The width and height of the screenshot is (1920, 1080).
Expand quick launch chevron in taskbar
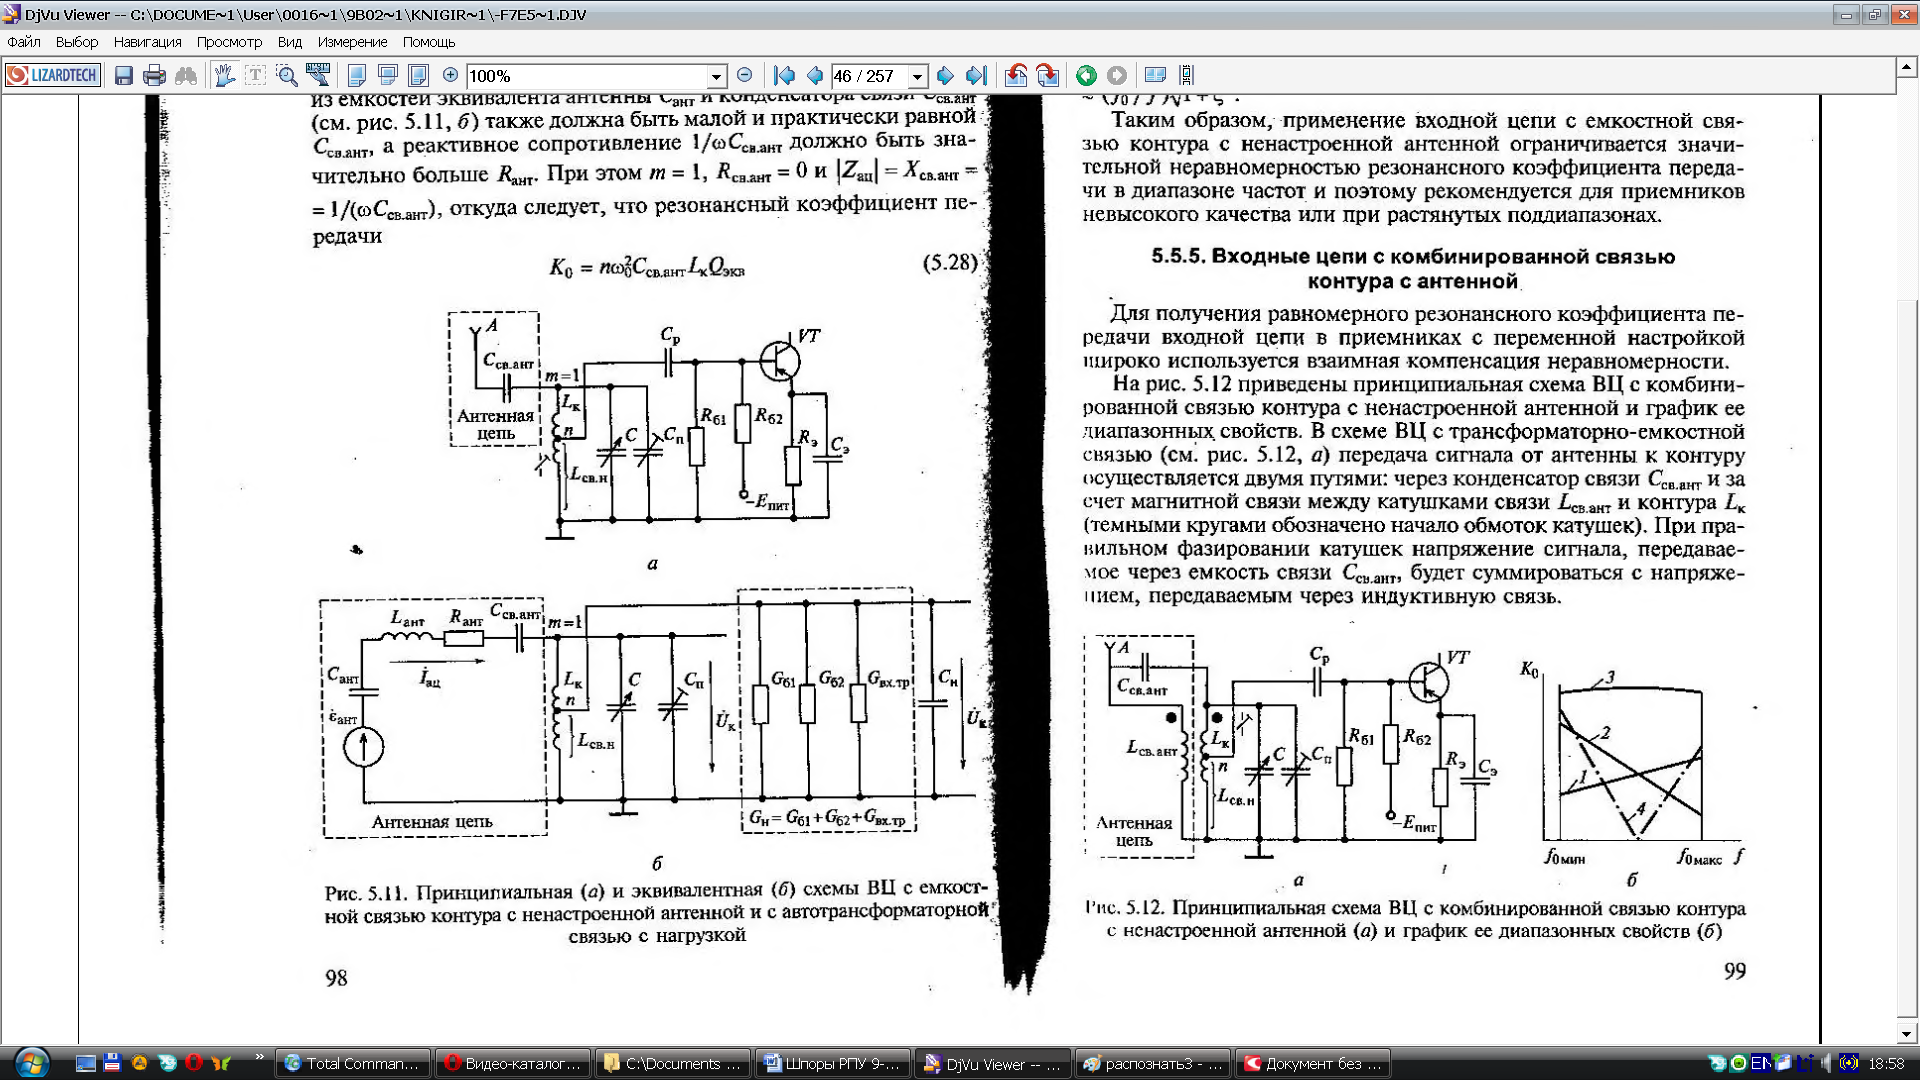pyautogui.click(x=260, y=1057)
